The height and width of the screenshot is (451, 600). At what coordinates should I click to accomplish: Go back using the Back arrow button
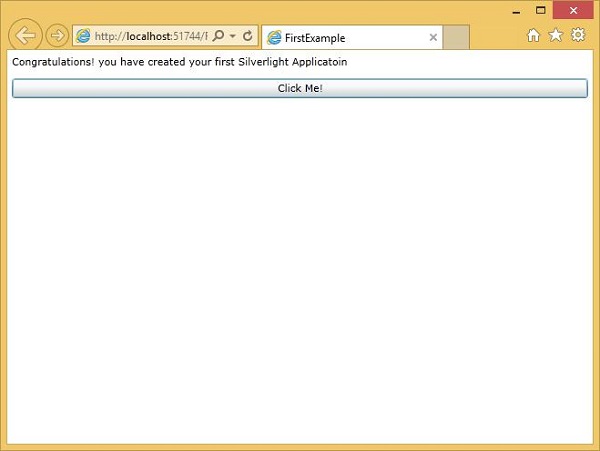point(26,36)
